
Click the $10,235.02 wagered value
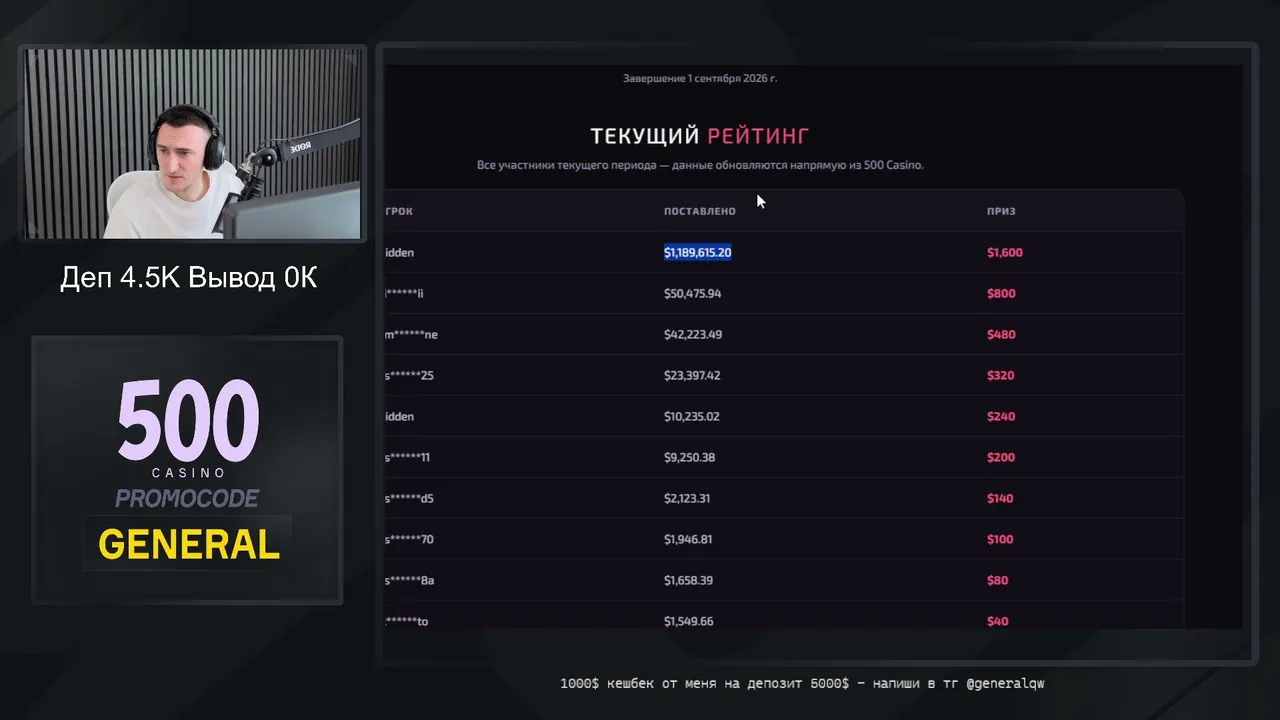[691, 416]
